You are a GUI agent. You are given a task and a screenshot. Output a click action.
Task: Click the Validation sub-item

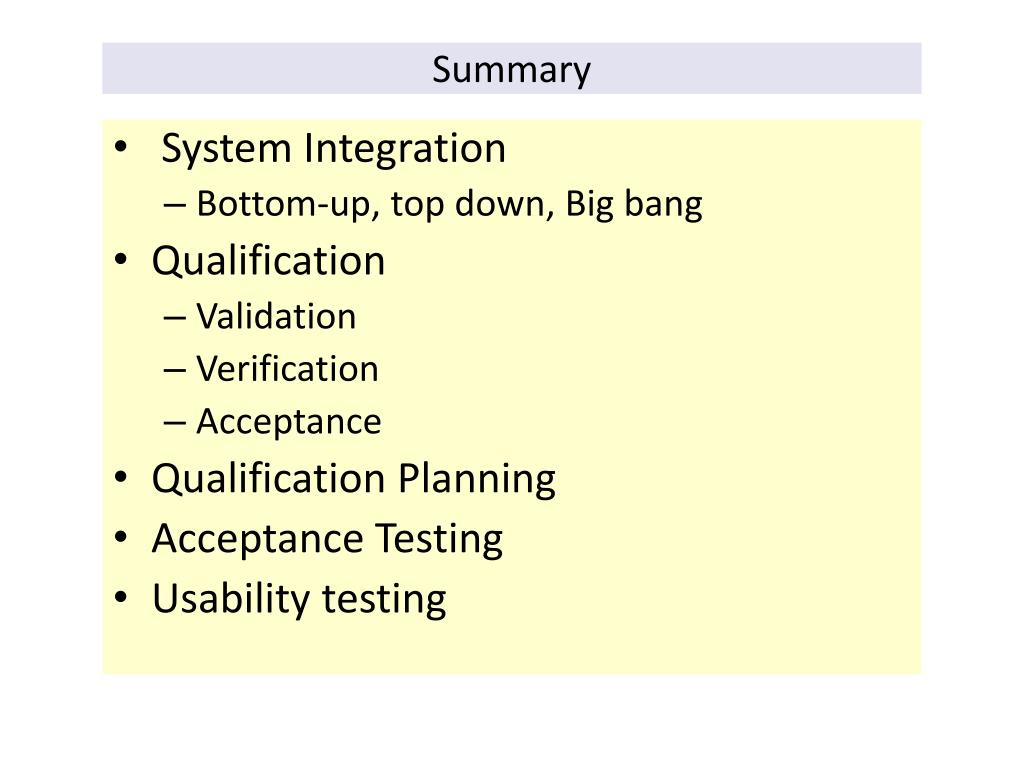(x=276, y=317)
